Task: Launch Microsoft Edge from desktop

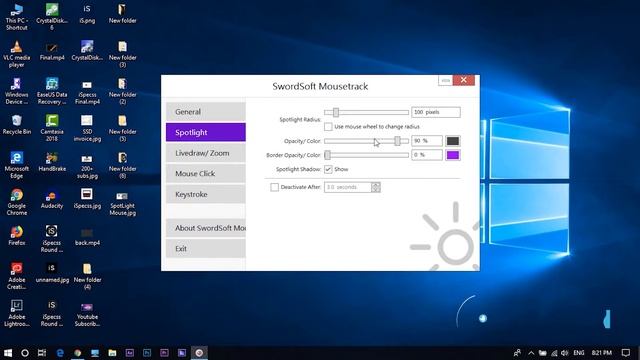Action: [x=16, y=165]
